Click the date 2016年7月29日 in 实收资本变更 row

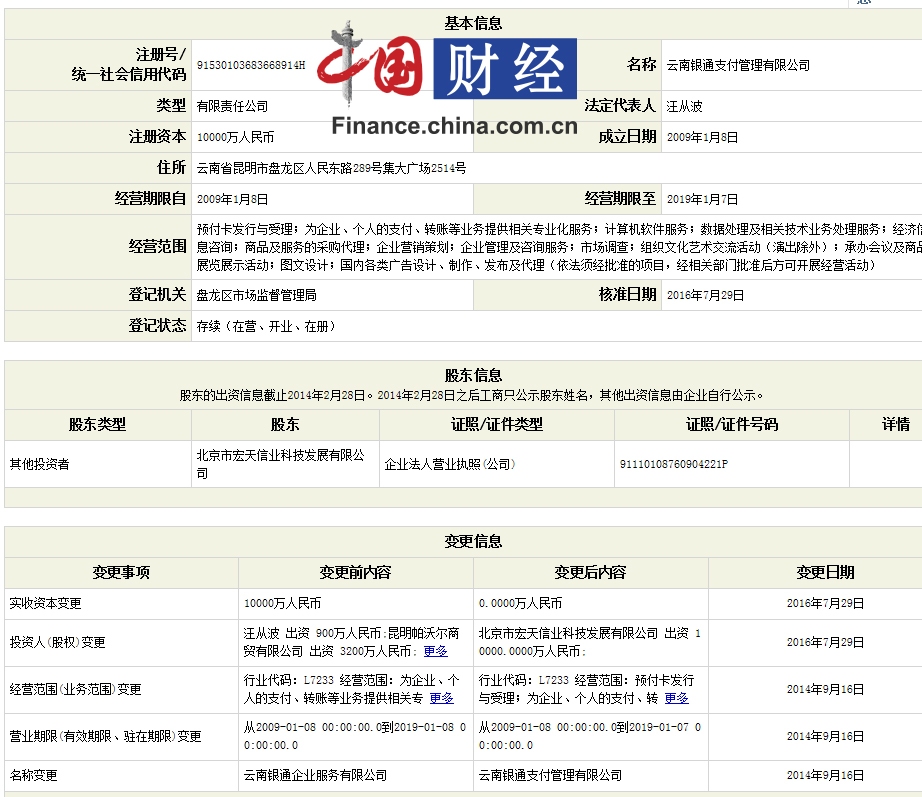[x=826, y=603]
